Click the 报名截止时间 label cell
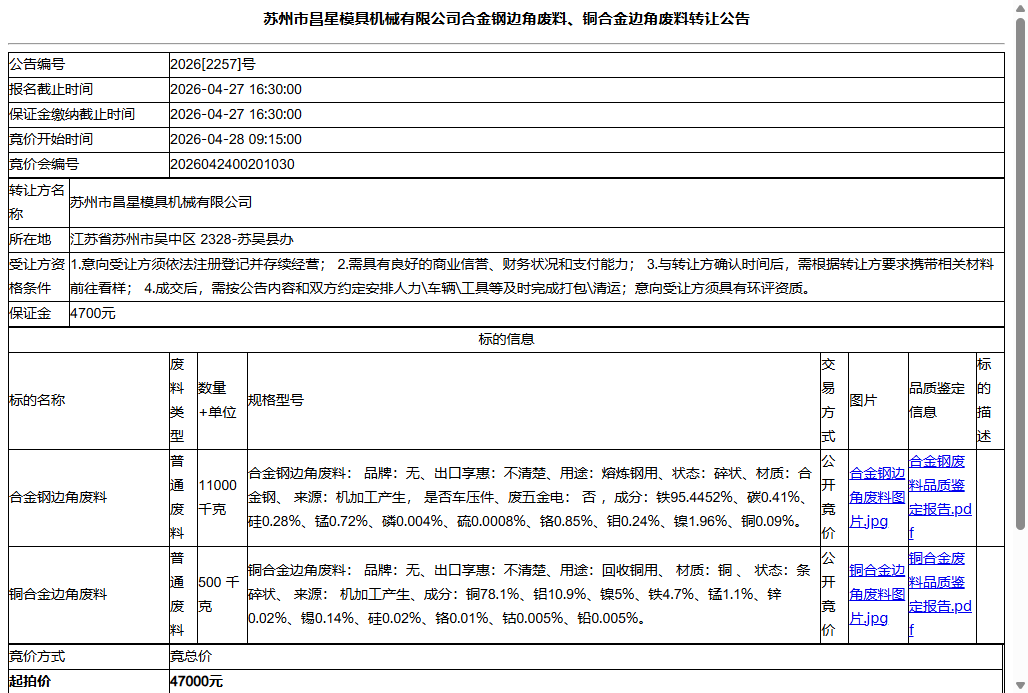This screenshot has width=1028, height=693. (89, 89)
